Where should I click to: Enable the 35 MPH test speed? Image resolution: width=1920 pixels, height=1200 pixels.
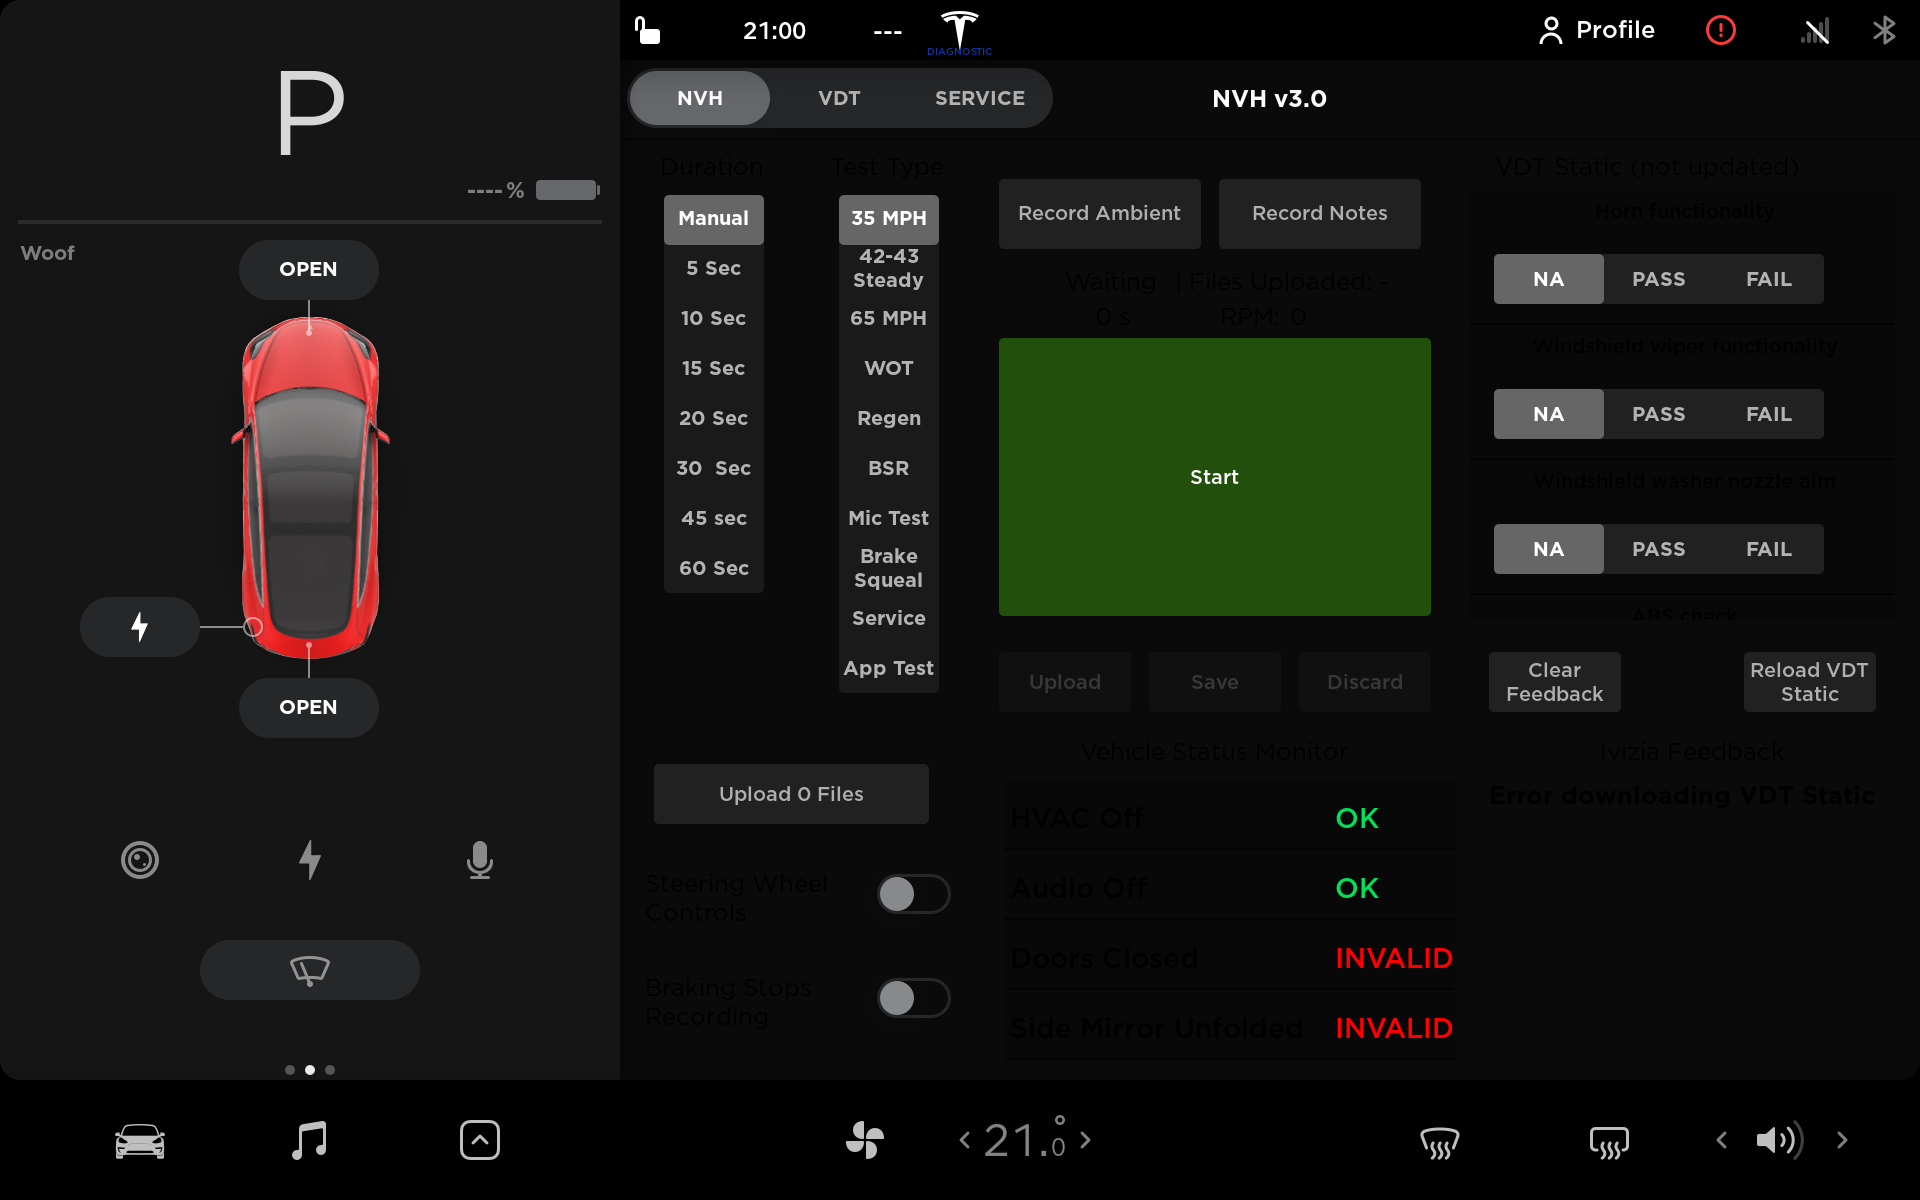887,217
